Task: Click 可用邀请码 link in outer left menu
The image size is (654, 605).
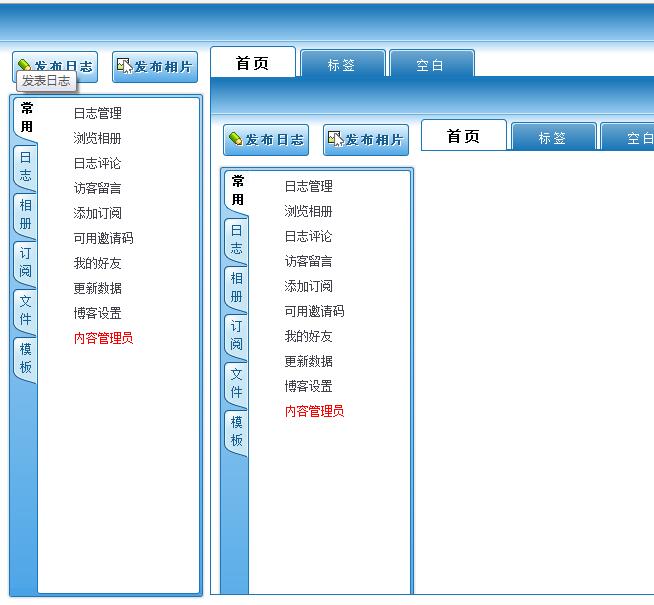Action: pyautogui.click(x=103, y=238)
